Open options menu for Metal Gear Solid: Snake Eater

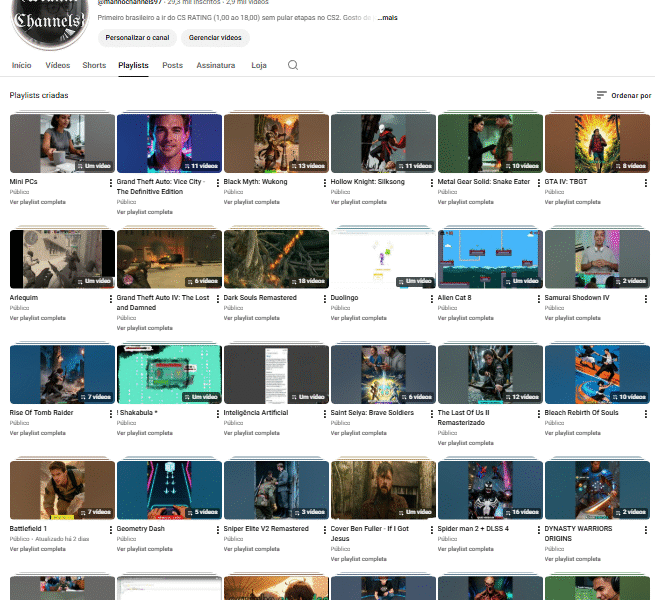(x=538, y=183)
